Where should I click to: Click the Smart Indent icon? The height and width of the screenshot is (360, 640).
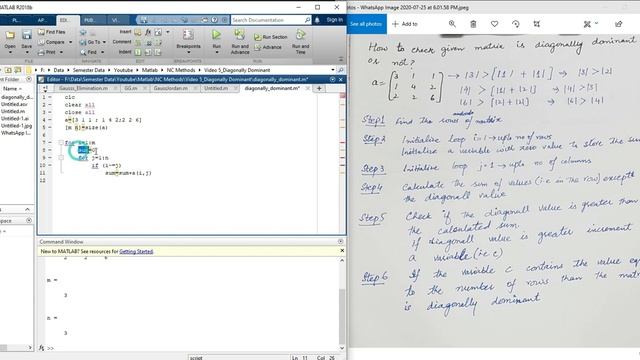click(138, 52)
